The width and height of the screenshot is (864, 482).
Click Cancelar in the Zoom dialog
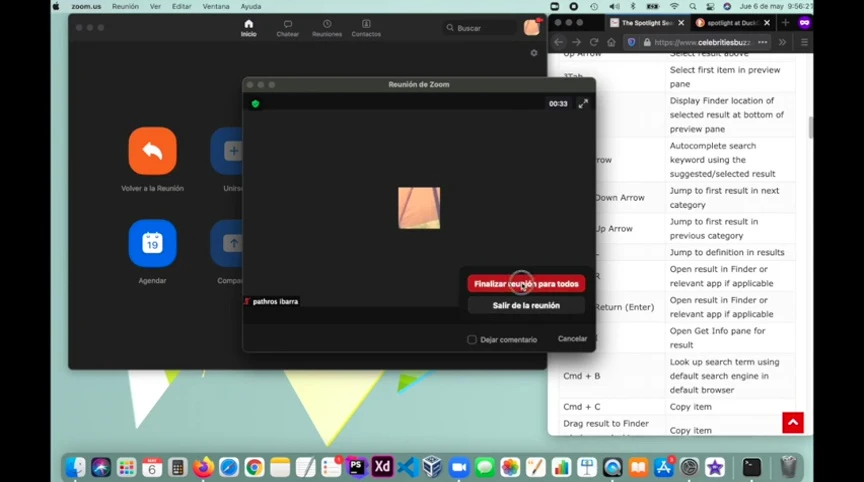coord(572,339)
